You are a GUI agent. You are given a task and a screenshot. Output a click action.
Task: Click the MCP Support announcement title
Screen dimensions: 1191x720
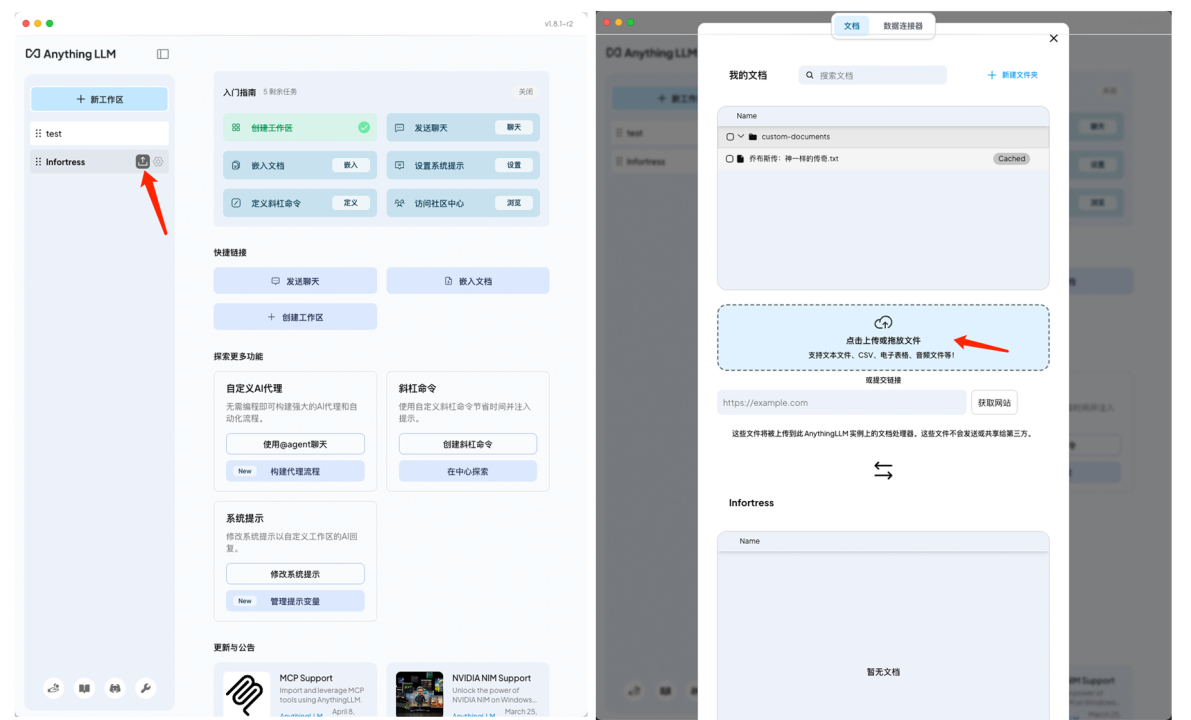tap(305, 677)
